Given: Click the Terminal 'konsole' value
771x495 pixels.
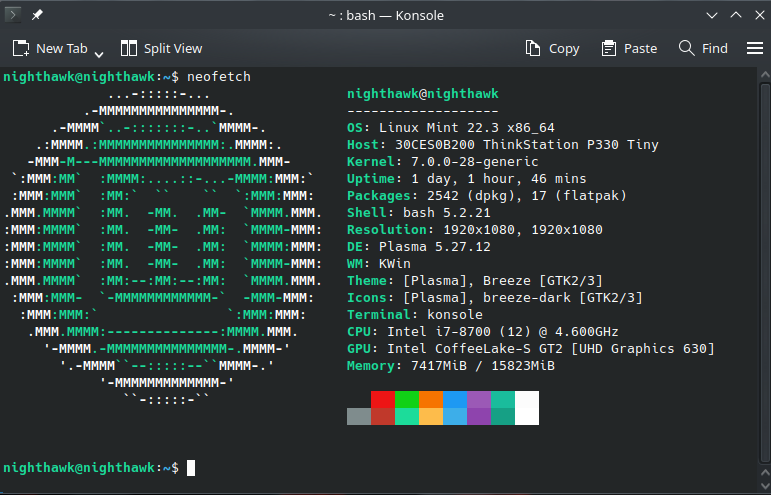Looking at the screenshot, I should pos(455,315).
